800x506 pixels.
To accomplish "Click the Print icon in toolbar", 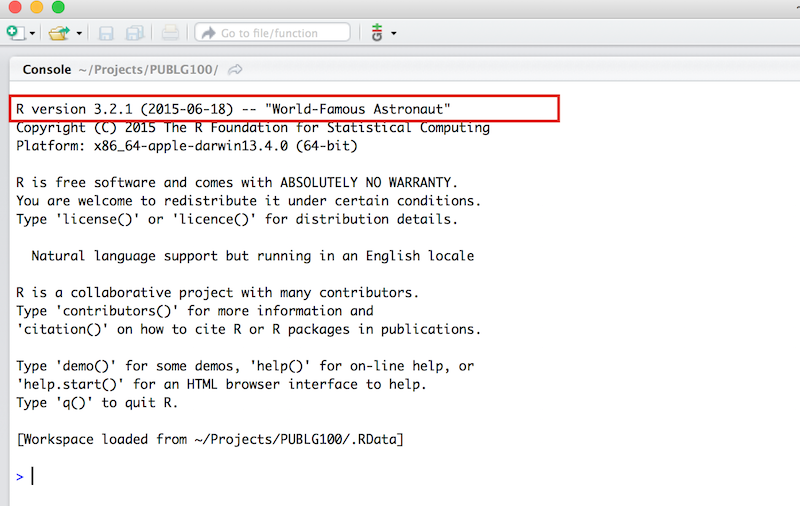I will point(170,33).
